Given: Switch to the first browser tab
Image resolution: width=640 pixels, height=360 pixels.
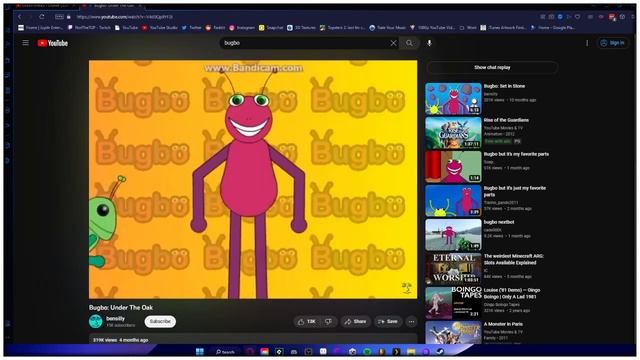Looking at the screenshot, I should [45, 6].
